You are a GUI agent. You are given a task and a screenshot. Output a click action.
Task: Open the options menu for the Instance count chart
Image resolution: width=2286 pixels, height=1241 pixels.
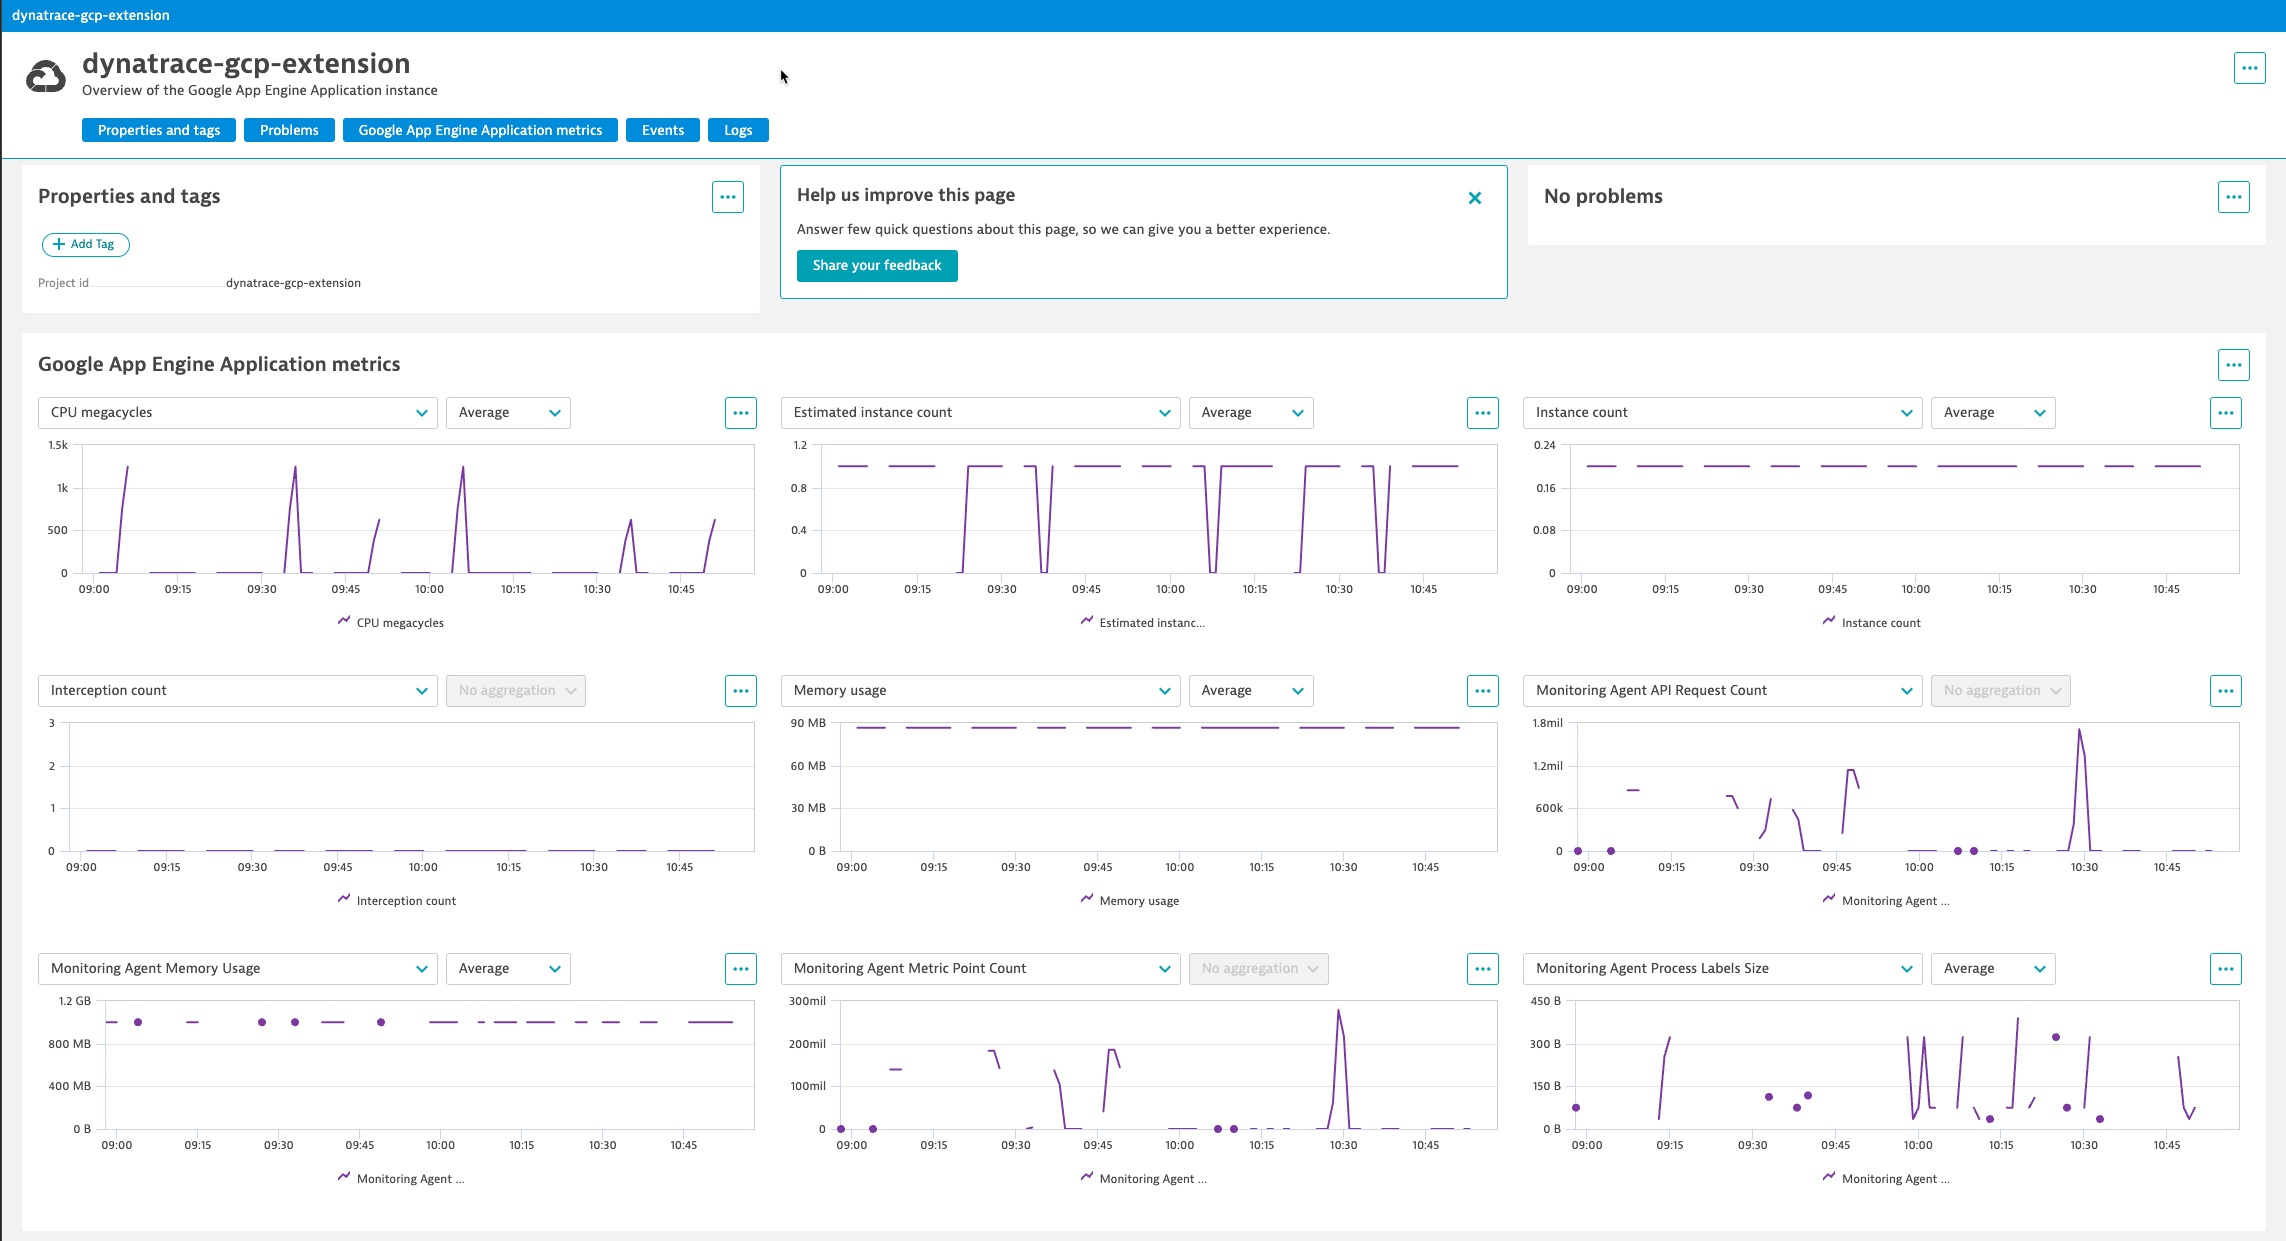coord(2225,412)
